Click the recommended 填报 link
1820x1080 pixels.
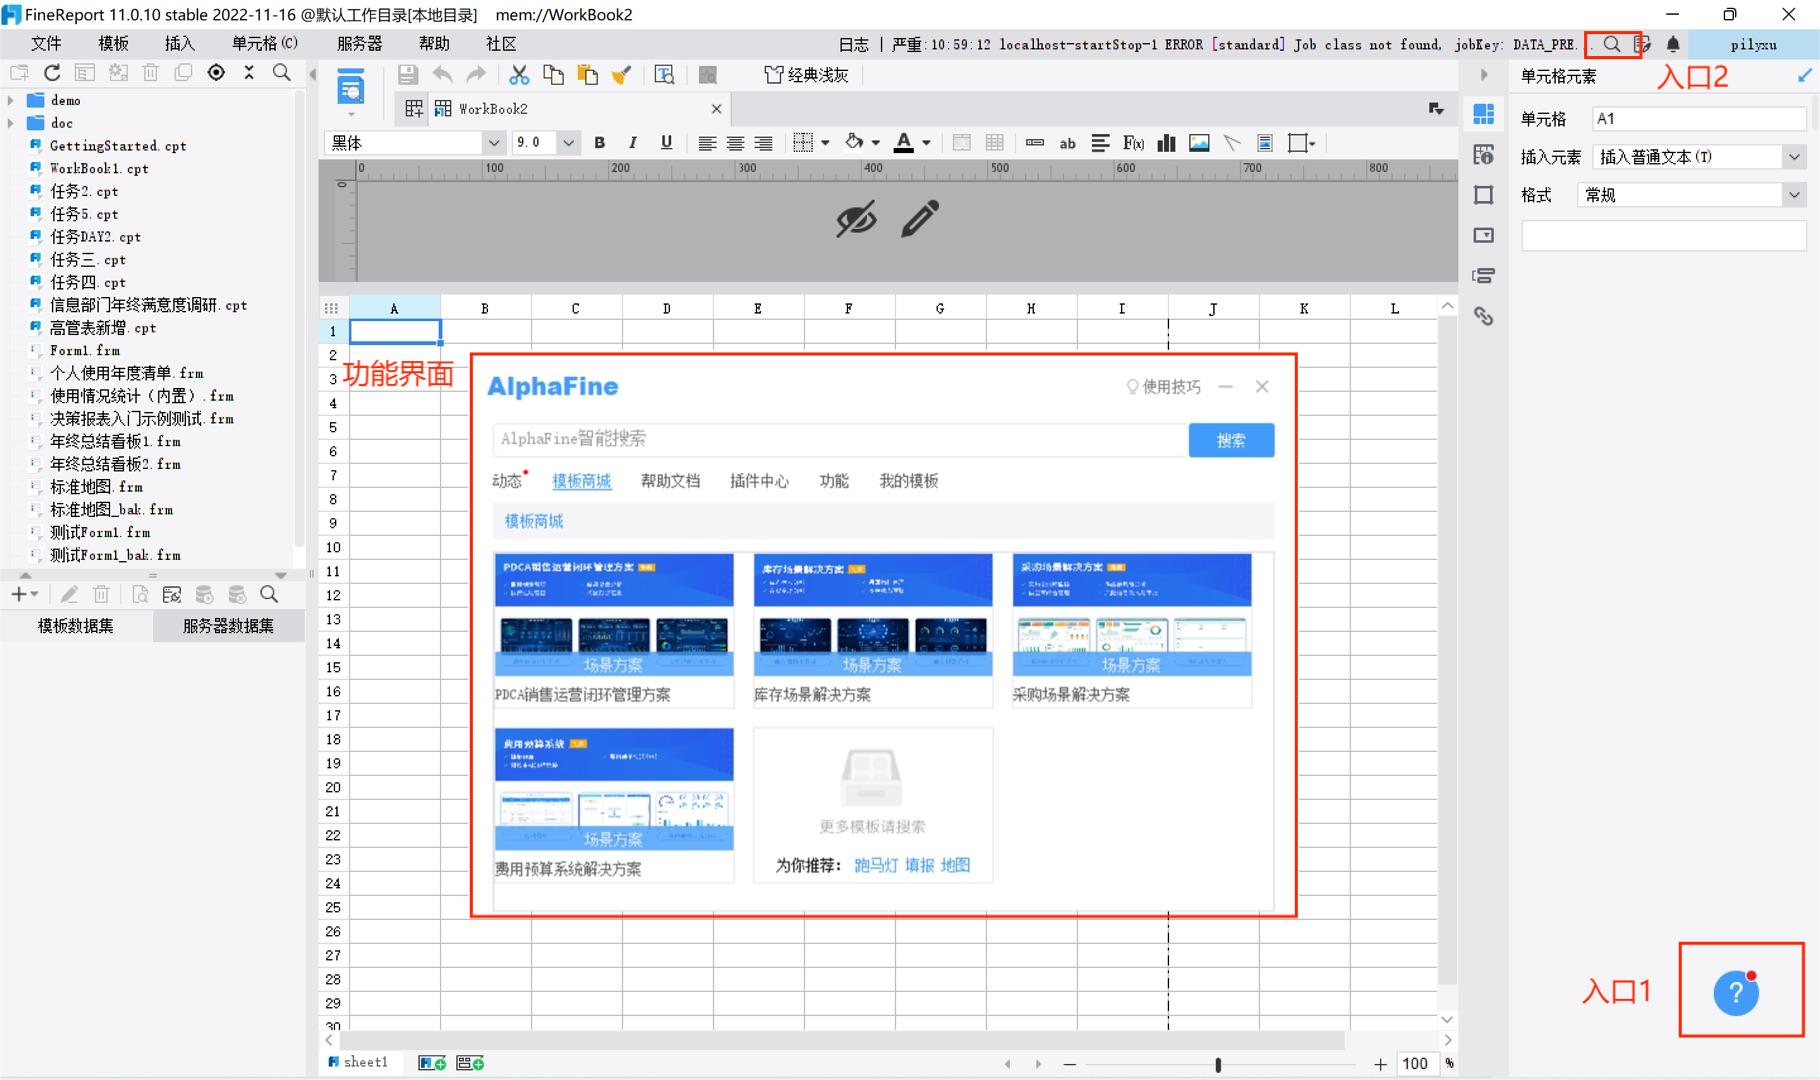tap(919, 865)
